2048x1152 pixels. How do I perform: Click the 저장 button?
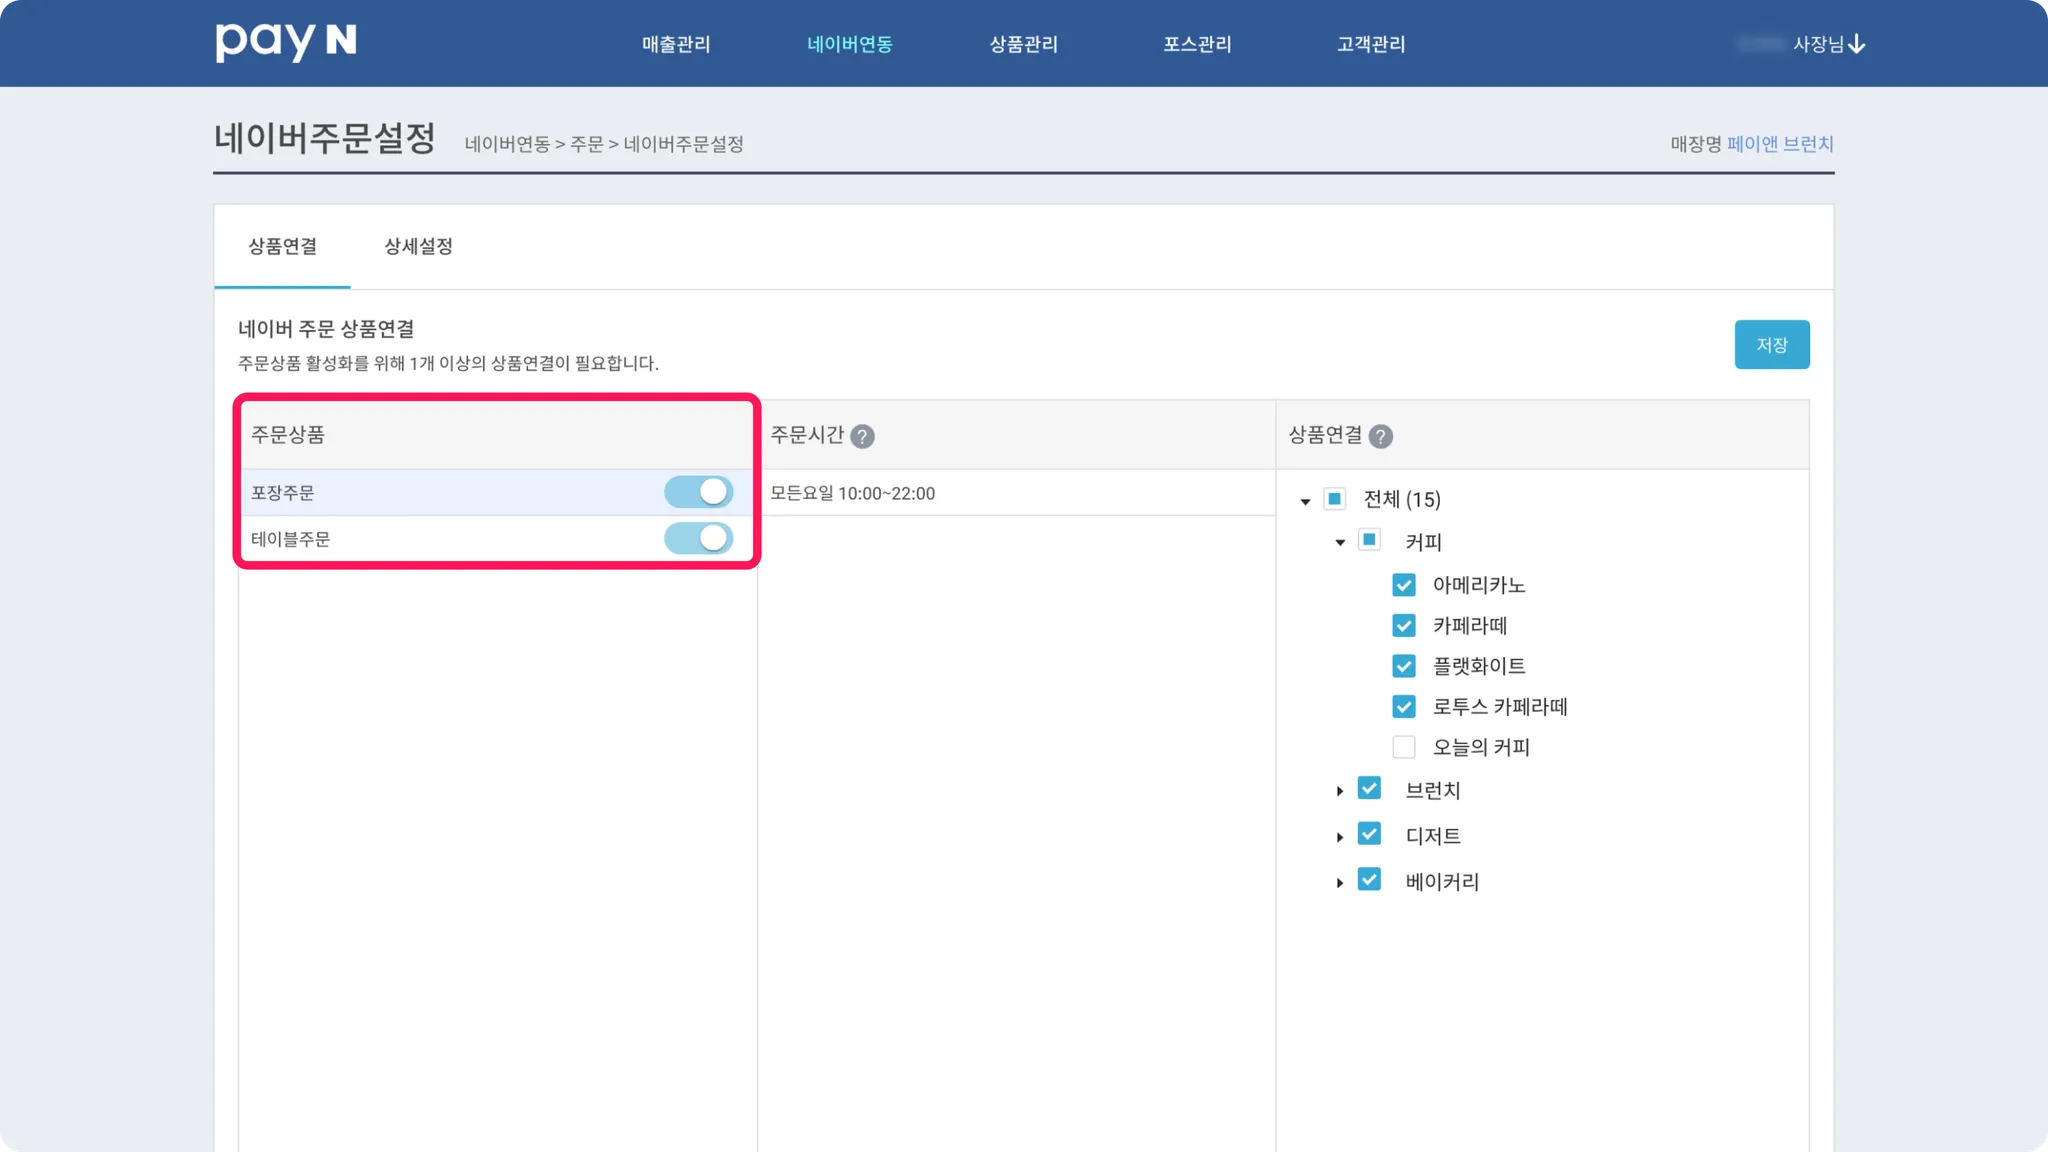coord(1771,345)
